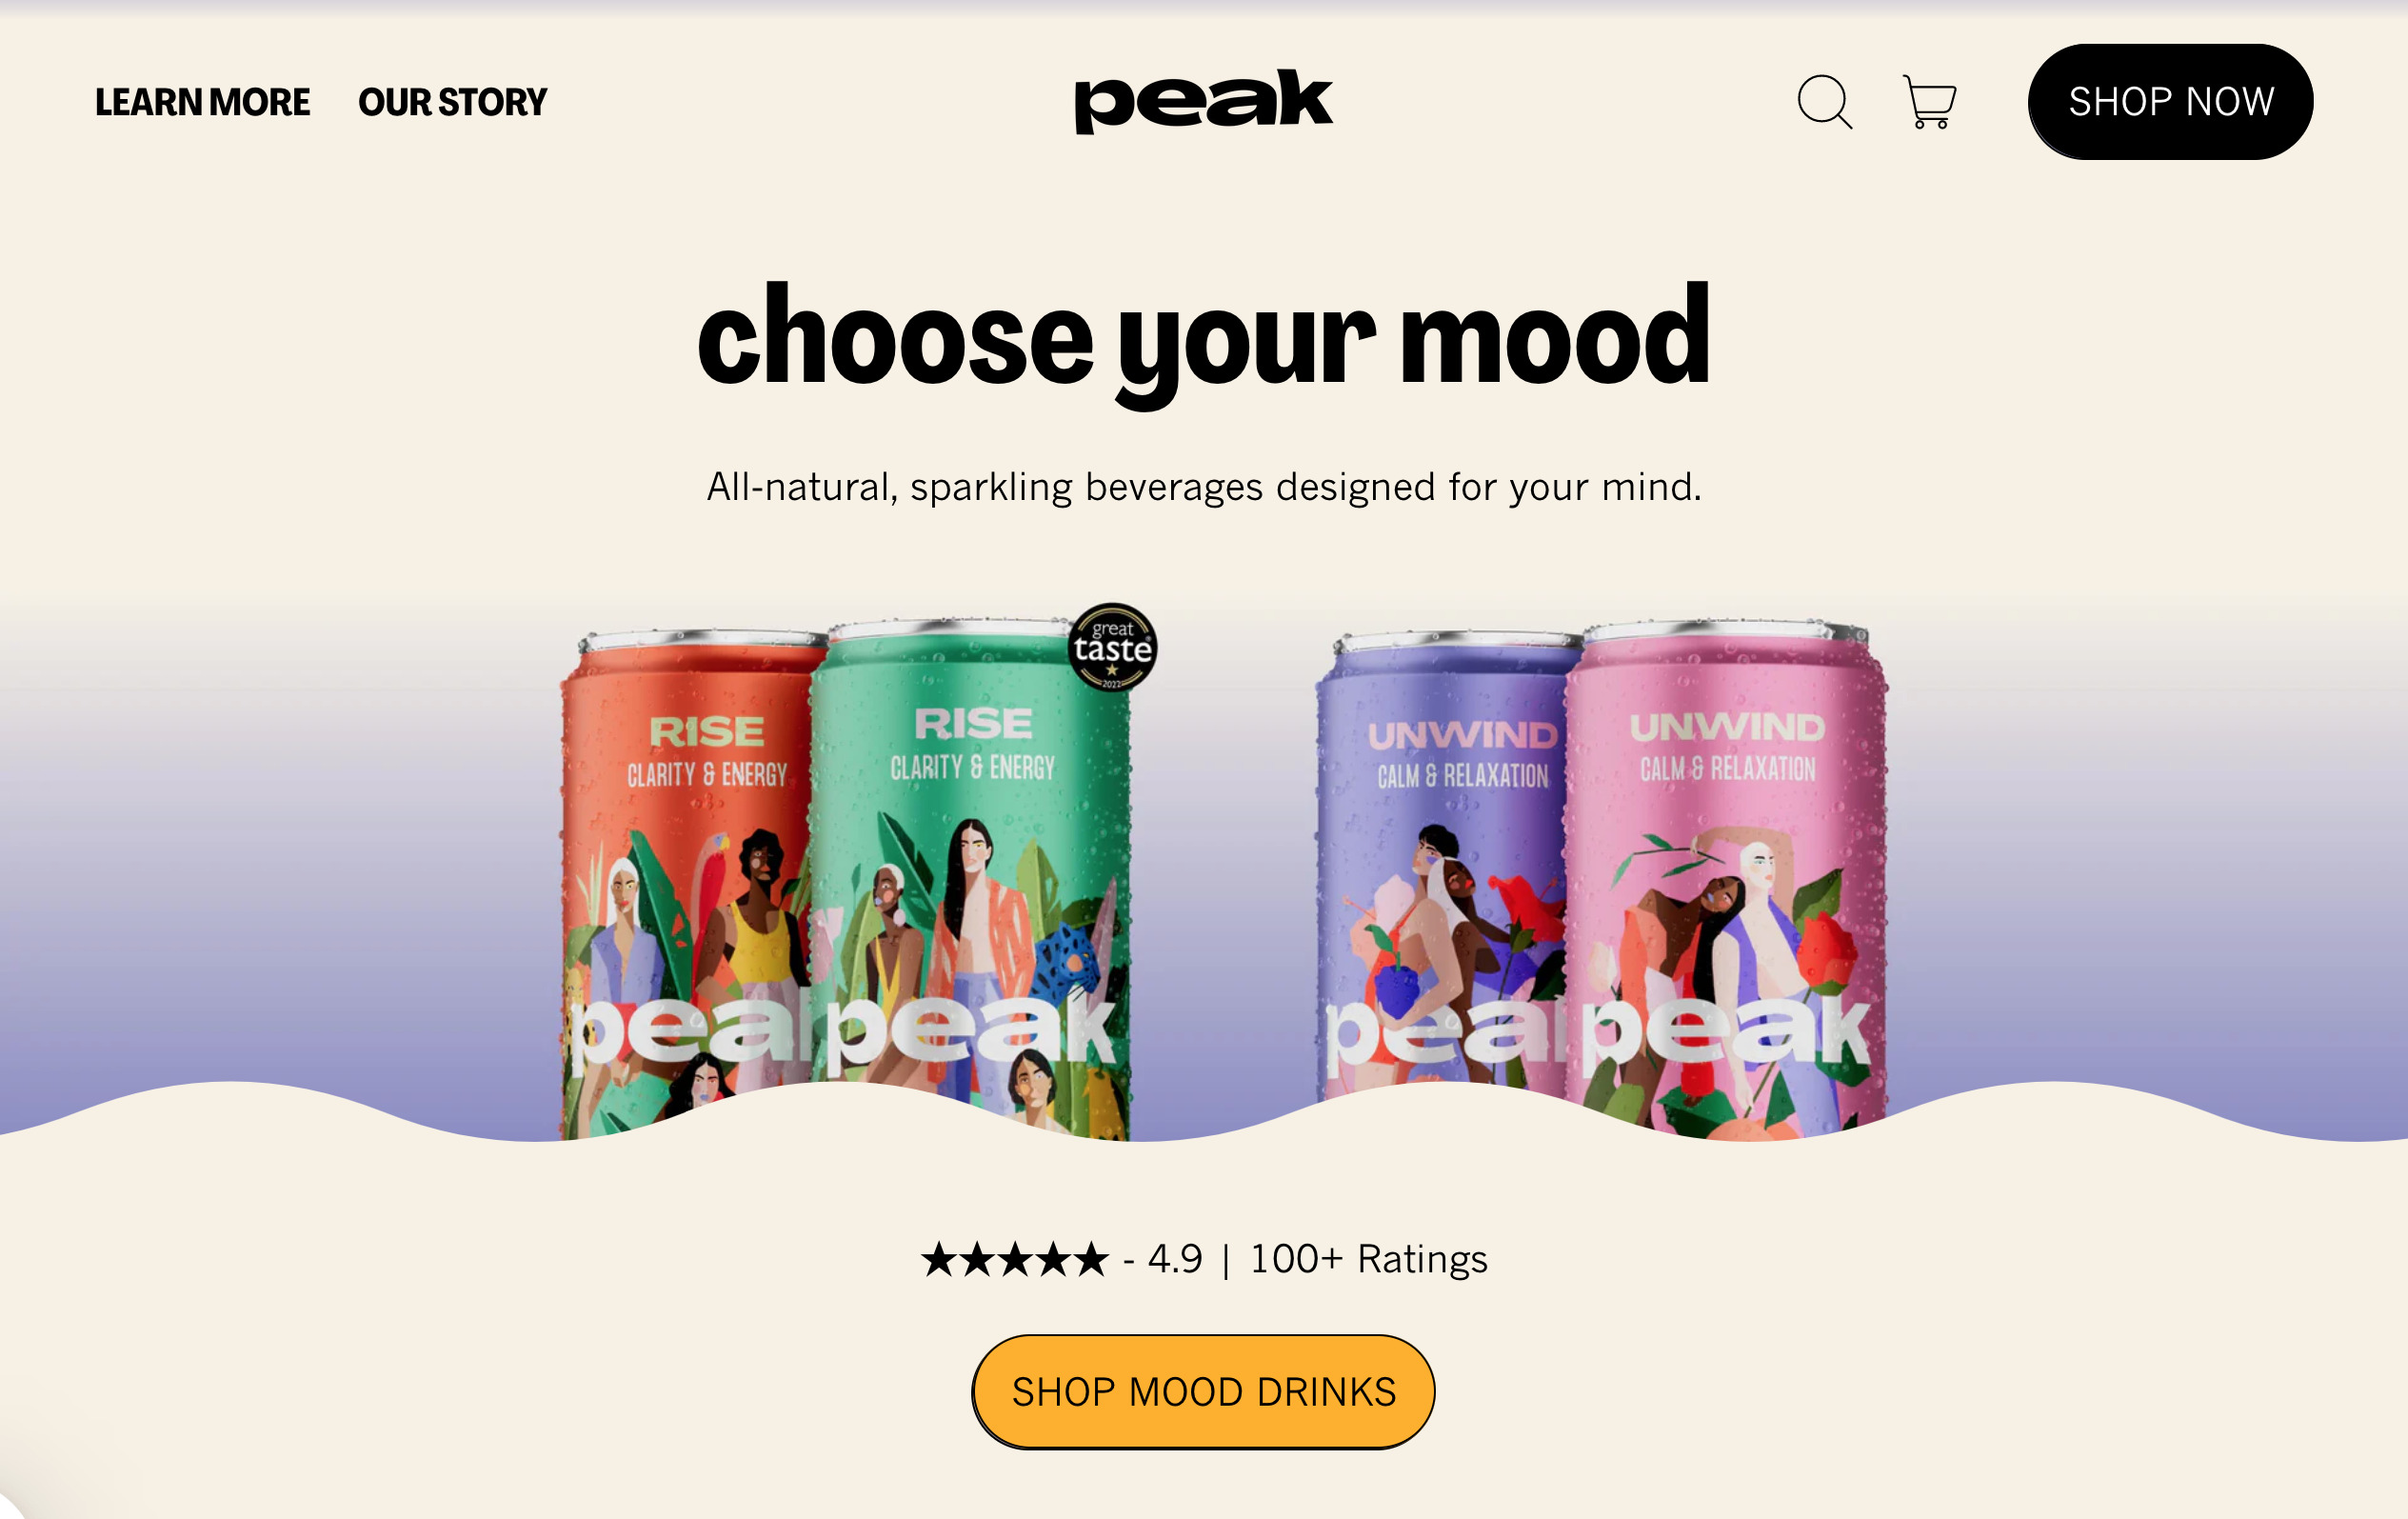
Task: Click Clarity & Energy label on green can
Action: coord(972,767)
